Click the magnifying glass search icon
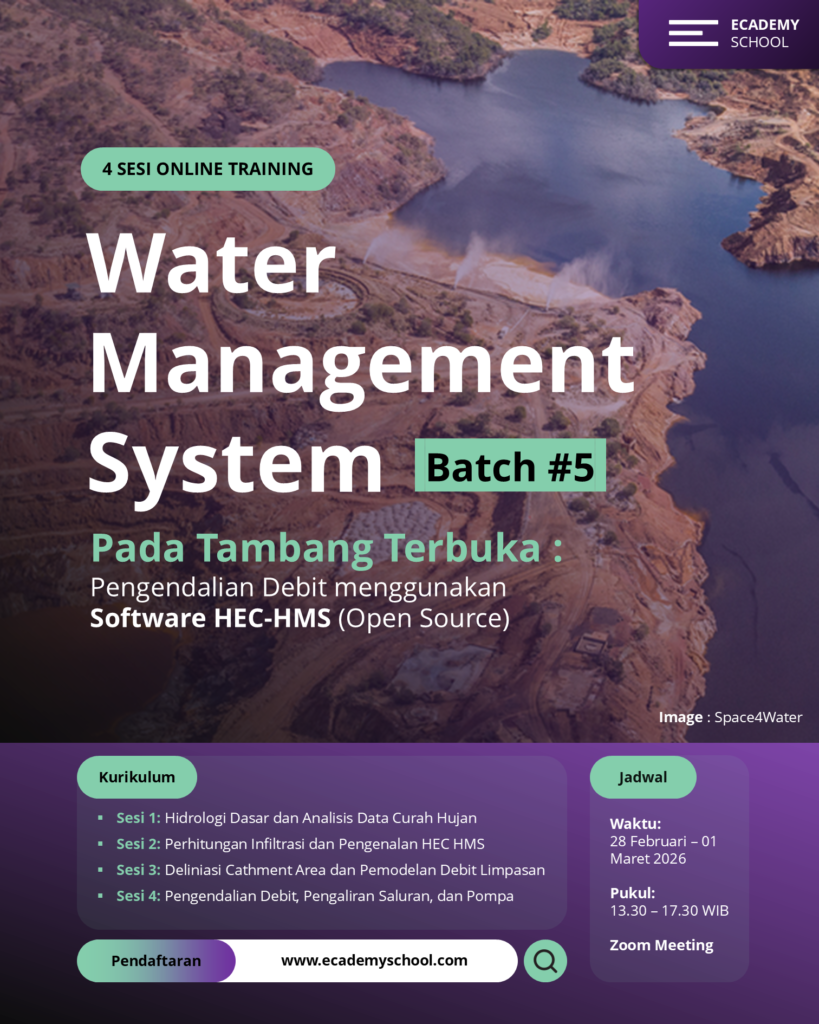This screenshot has height=1024, width=819. pyautogui.click(x=545, y=961)
